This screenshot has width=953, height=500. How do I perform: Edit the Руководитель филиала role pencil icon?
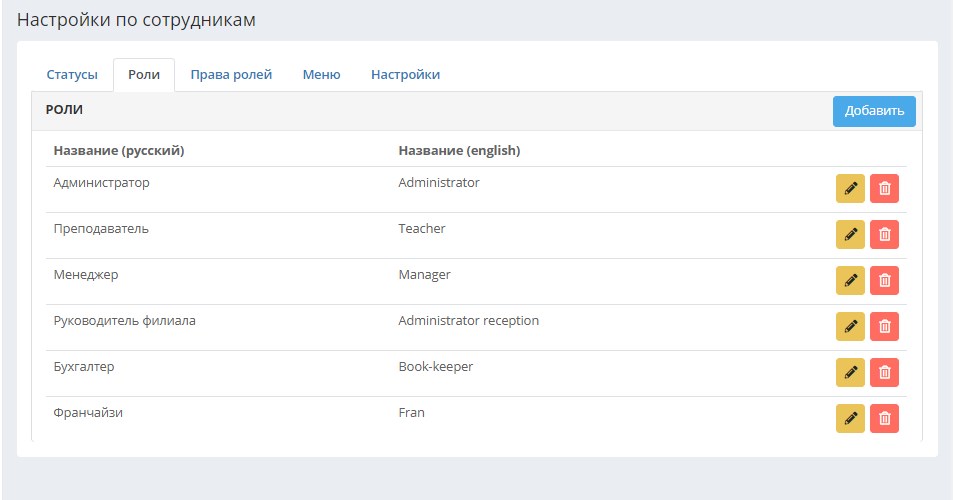[850, 326]
